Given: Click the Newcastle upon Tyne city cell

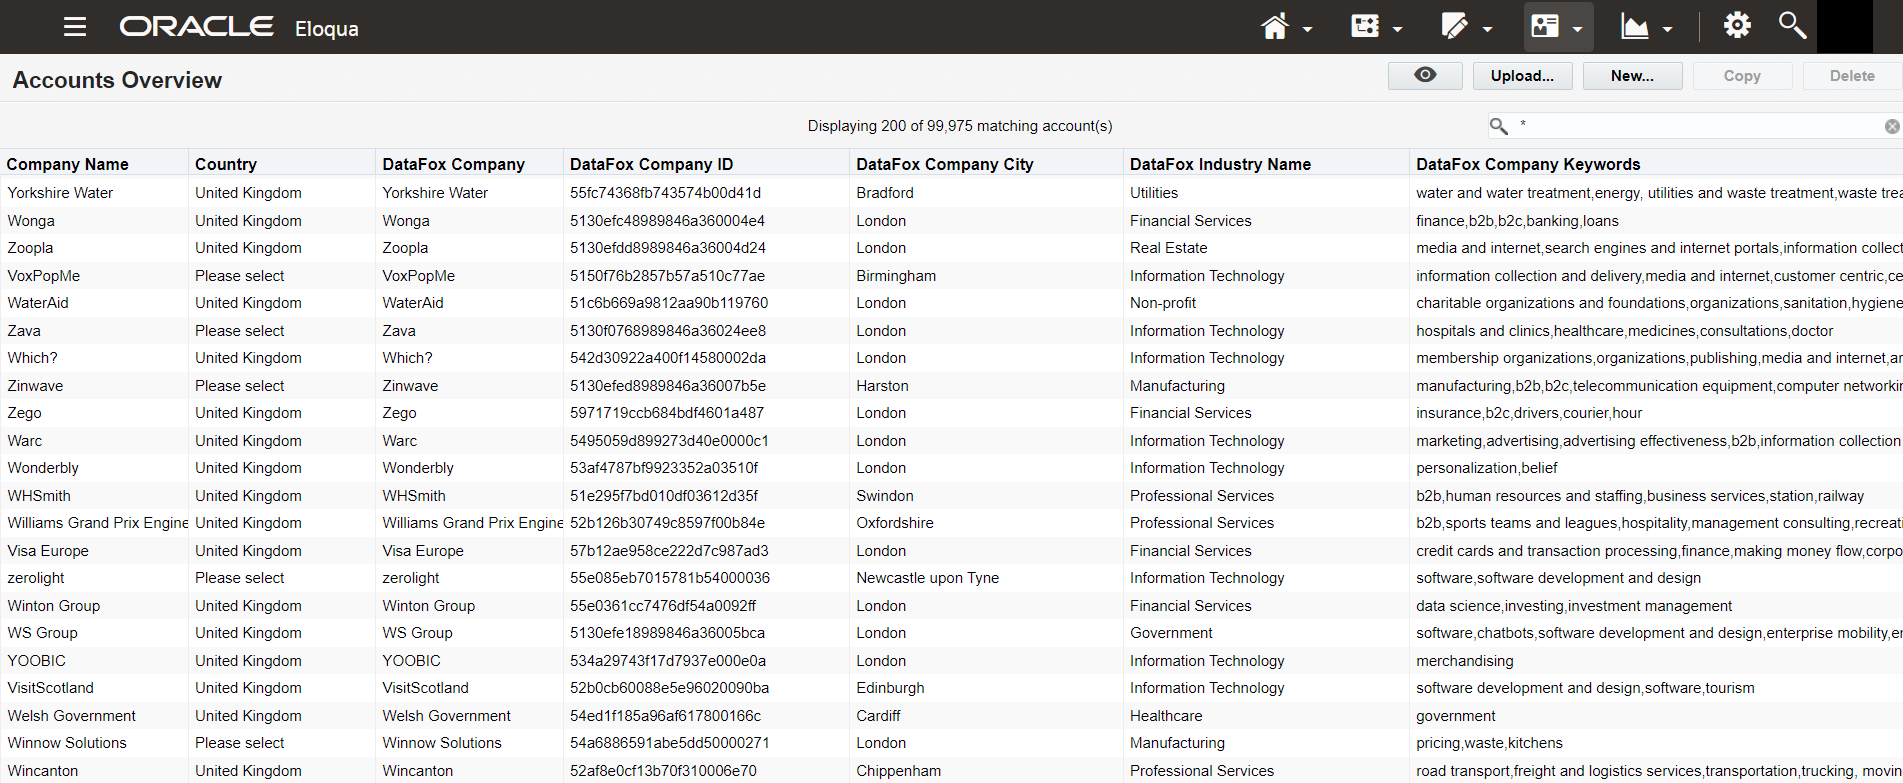Looking at the screenshot, I should 928,578.
